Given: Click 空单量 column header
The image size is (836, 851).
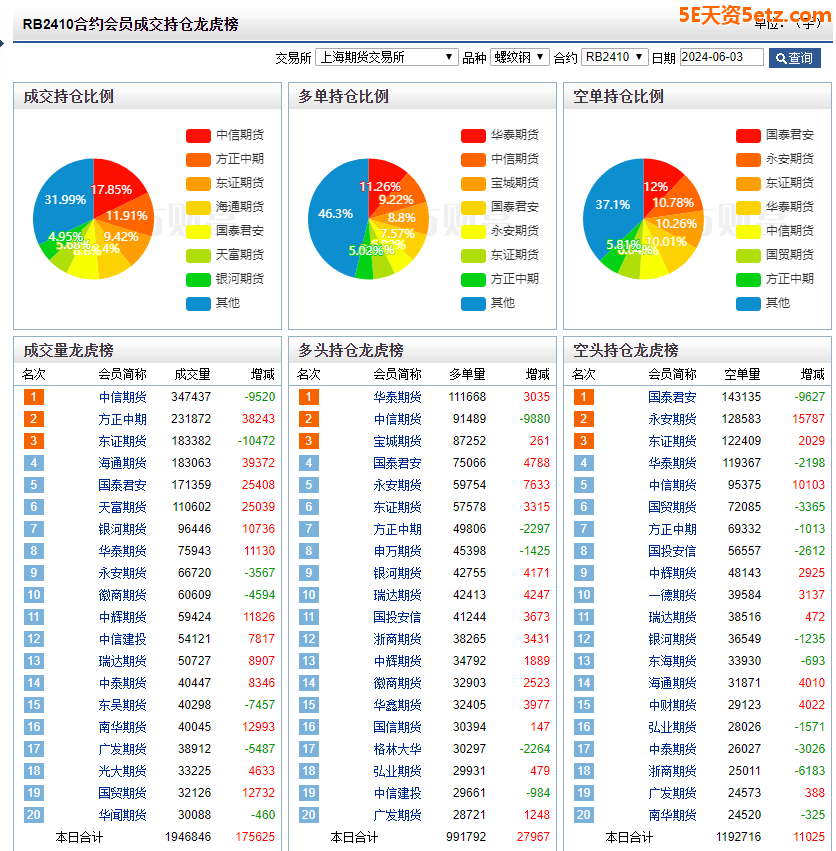Looking at the screenshot, I should click(742, 374).
